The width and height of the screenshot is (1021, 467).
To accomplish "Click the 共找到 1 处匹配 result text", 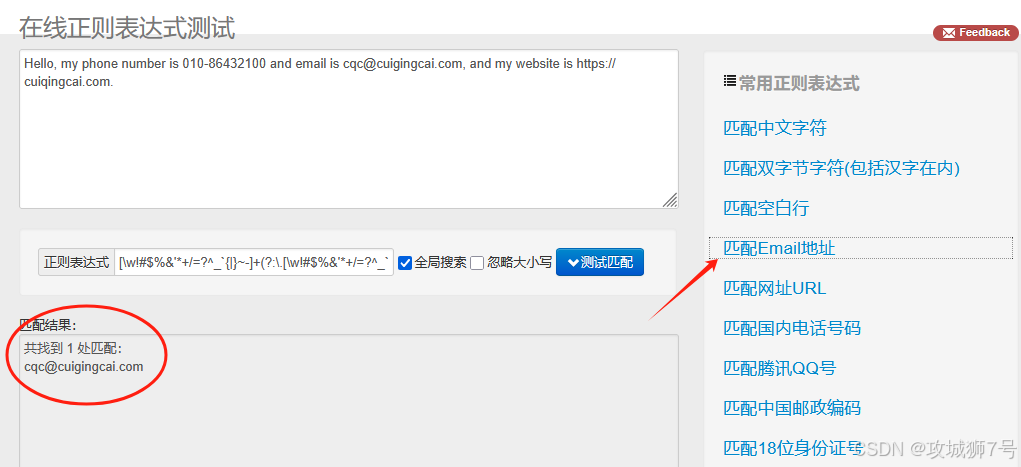I will click(72, 349).
